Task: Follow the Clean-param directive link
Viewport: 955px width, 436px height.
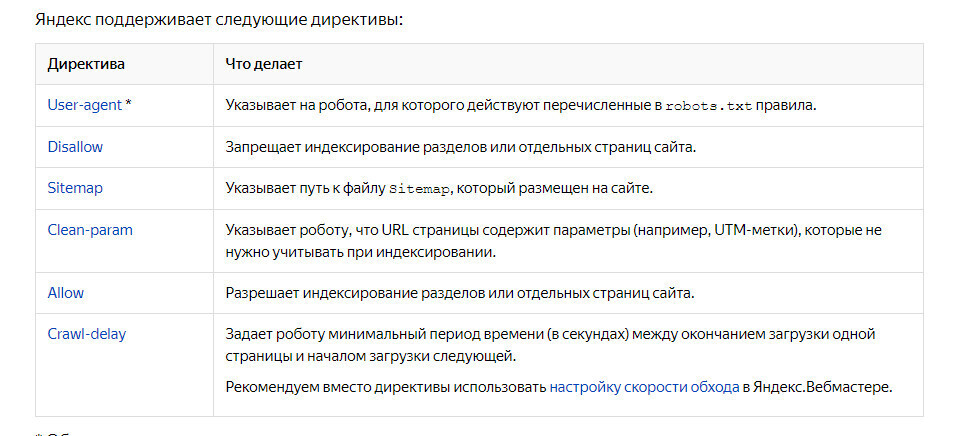Action: pos(90,229)
